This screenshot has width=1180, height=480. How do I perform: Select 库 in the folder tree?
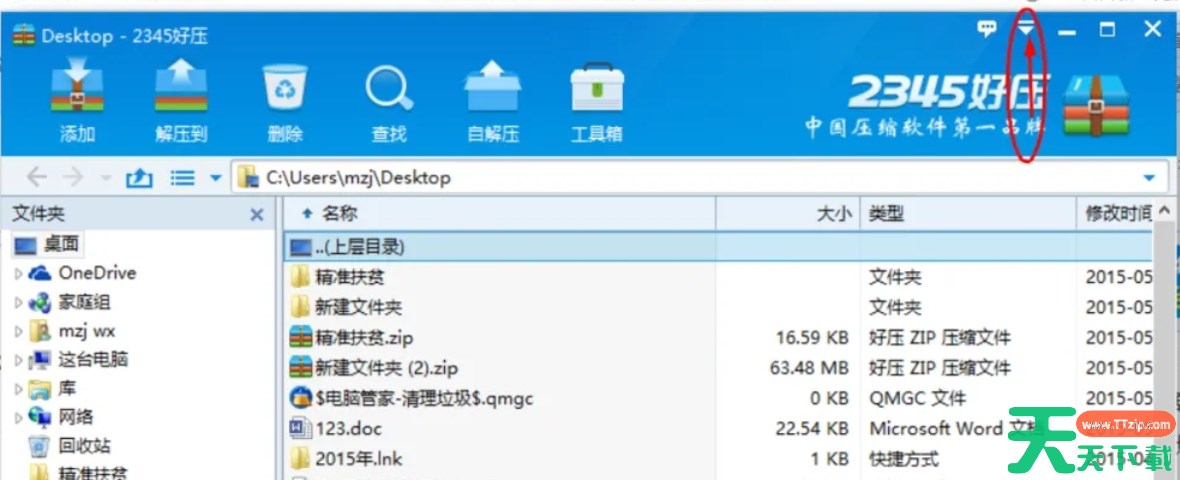tap(52, 389)
